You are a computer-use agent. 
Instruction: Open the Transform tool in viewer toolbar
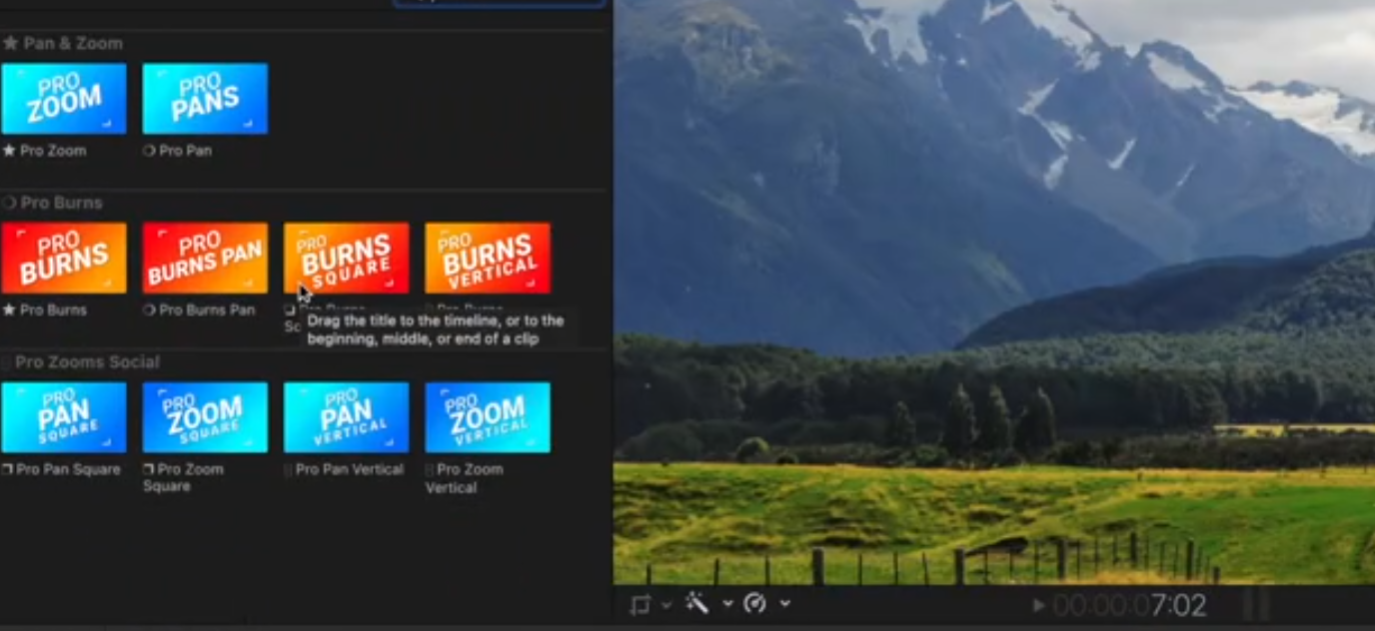tap(640, 604)
